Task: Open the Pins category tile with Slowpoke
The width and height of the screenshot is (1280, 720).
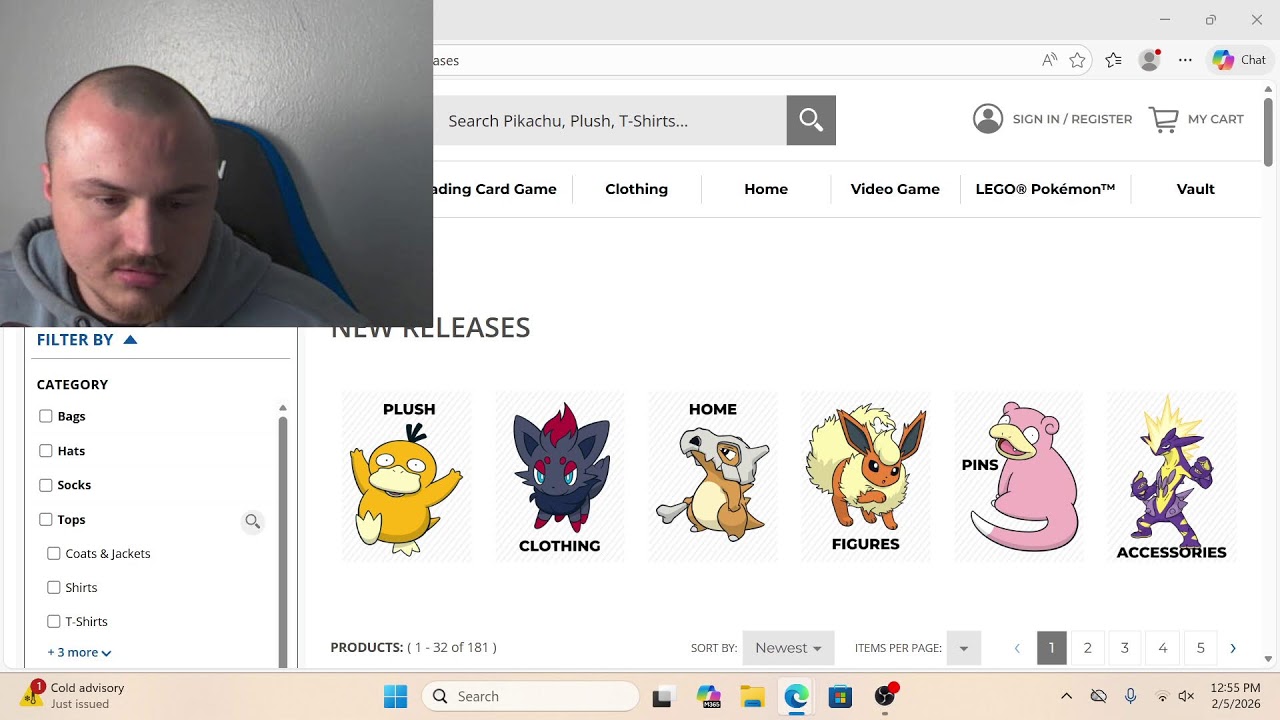Action: [x=1019, y=476]
